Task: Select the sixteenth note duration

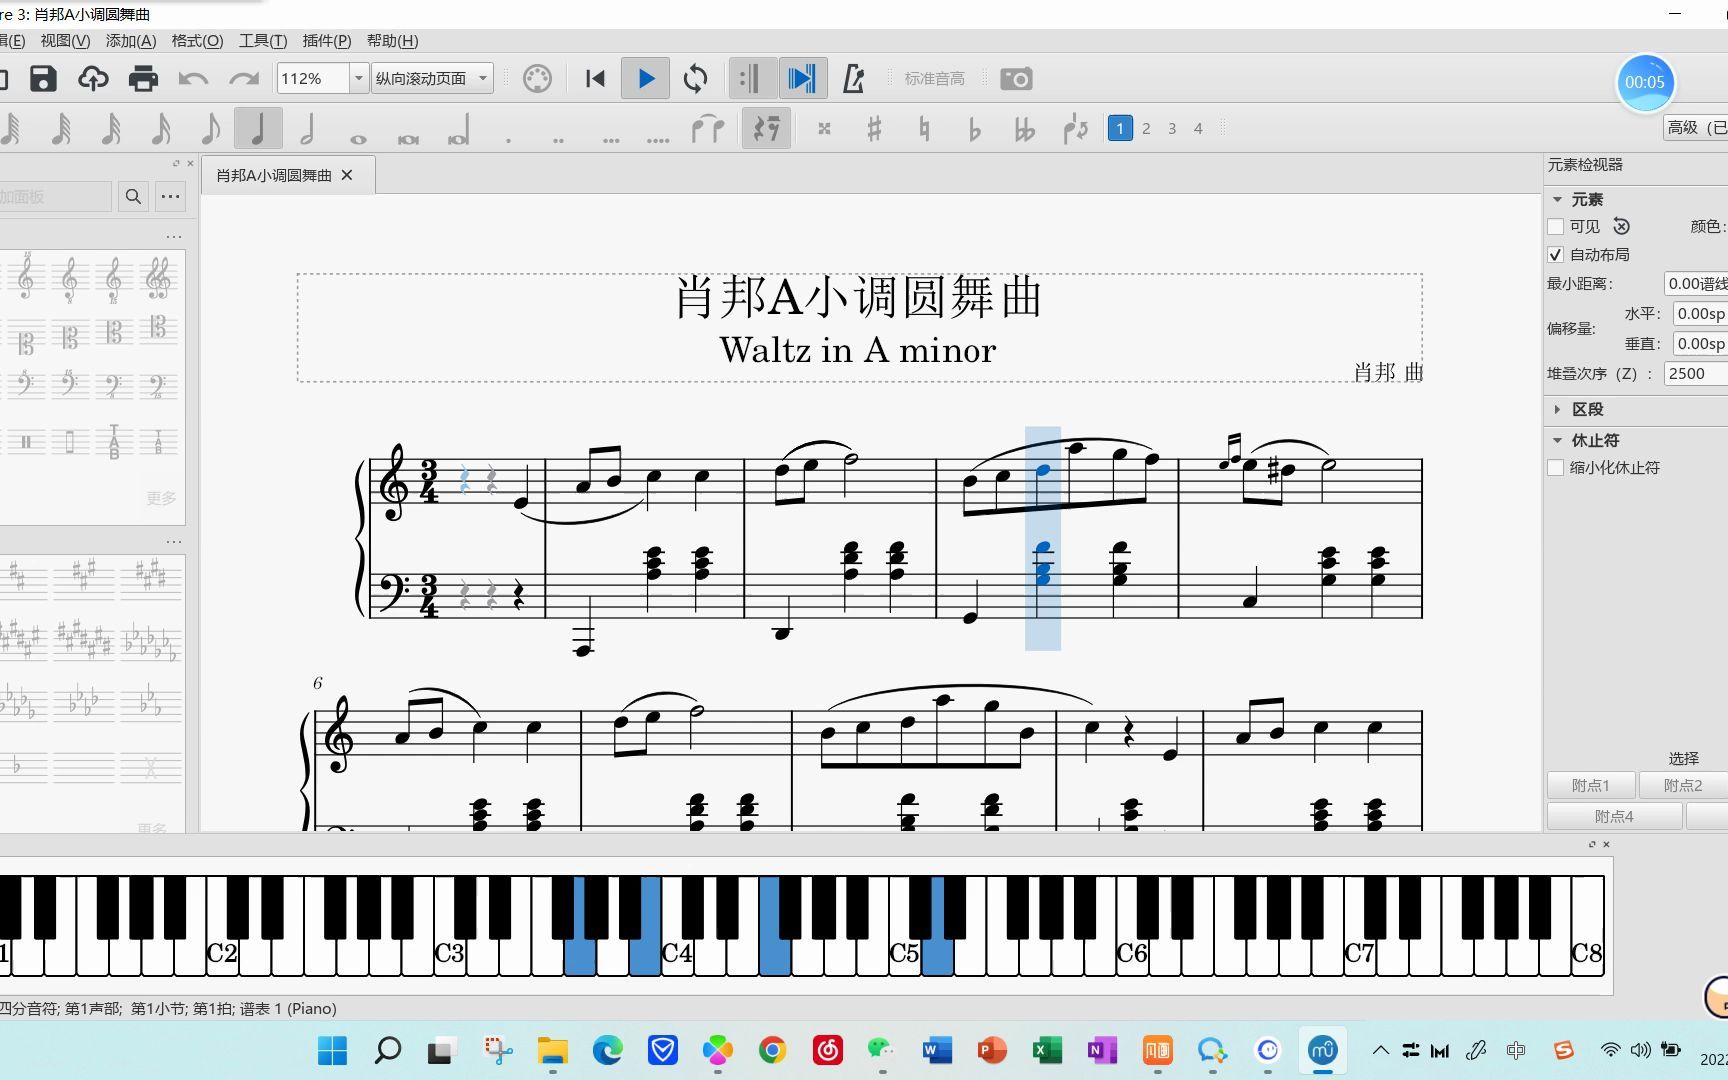Action: [160, 129]
